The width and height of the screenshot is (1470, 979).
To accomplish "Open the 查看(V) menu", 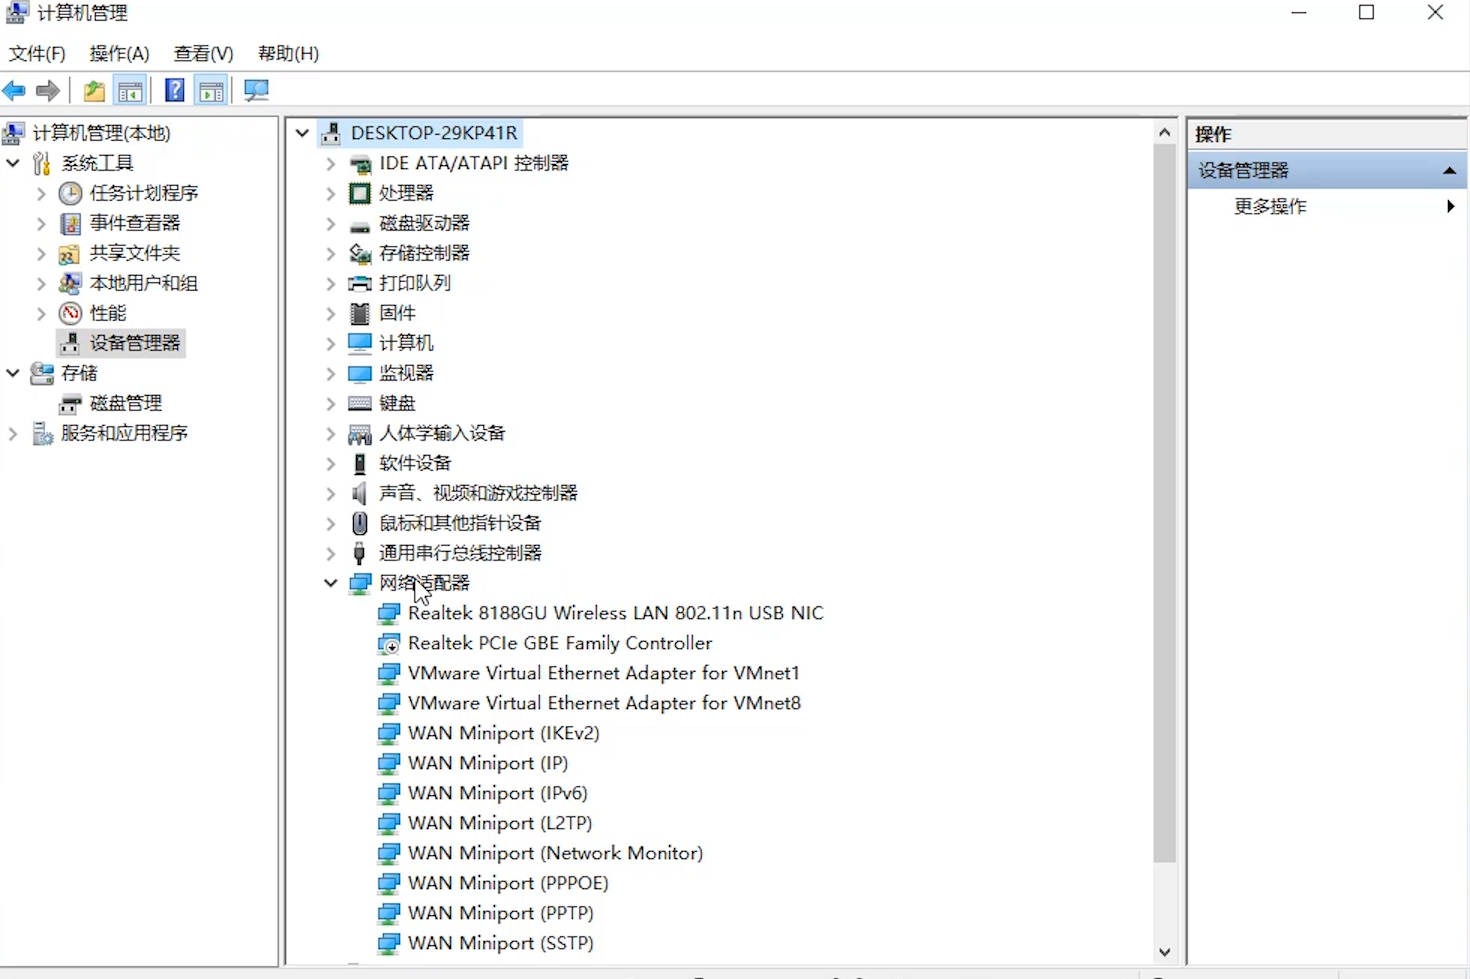I will coord(203,53).
